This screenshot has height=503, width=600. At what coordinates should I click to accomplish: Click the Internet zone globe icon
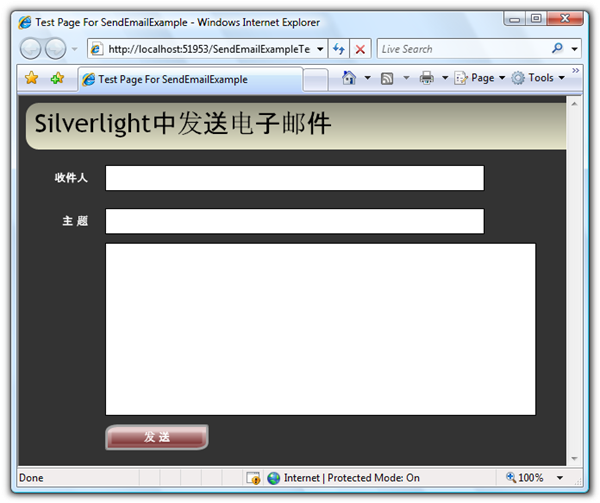(x=274, y=478)
